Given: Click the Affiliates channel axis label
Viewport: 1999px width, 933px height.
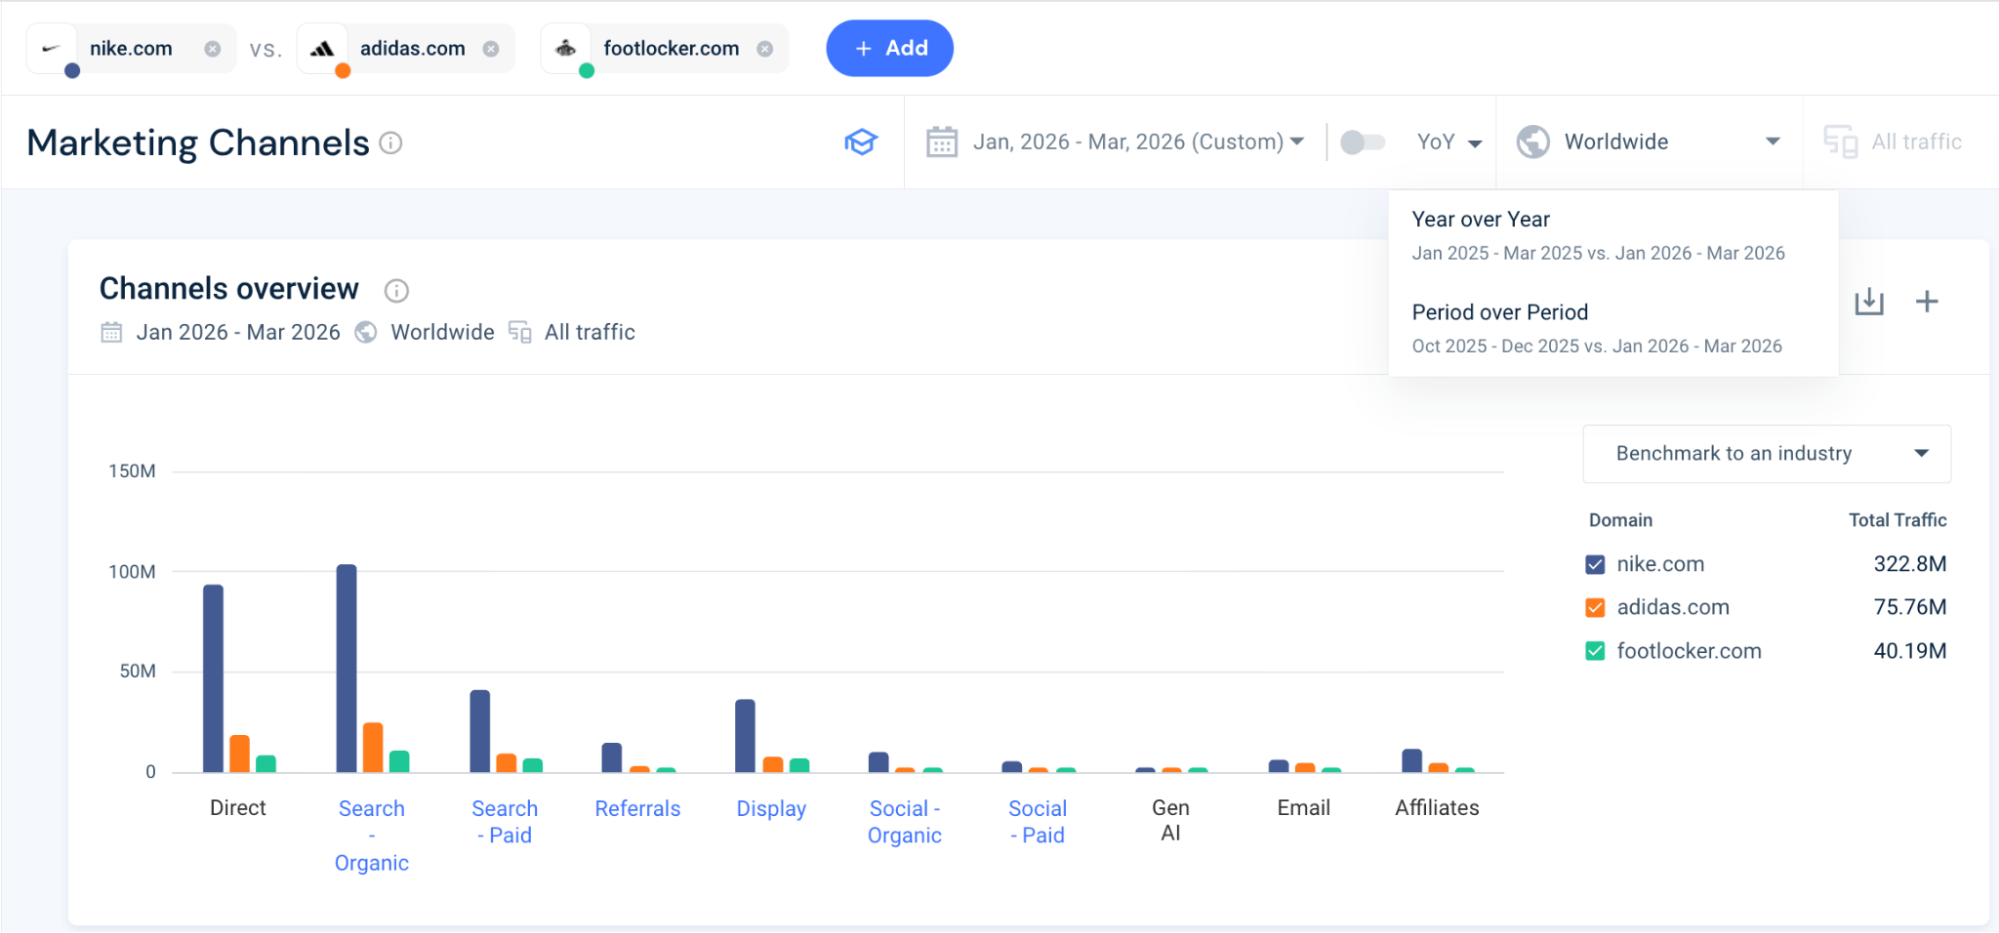Looking at the screenshot, I should (x=1437, y=808).
